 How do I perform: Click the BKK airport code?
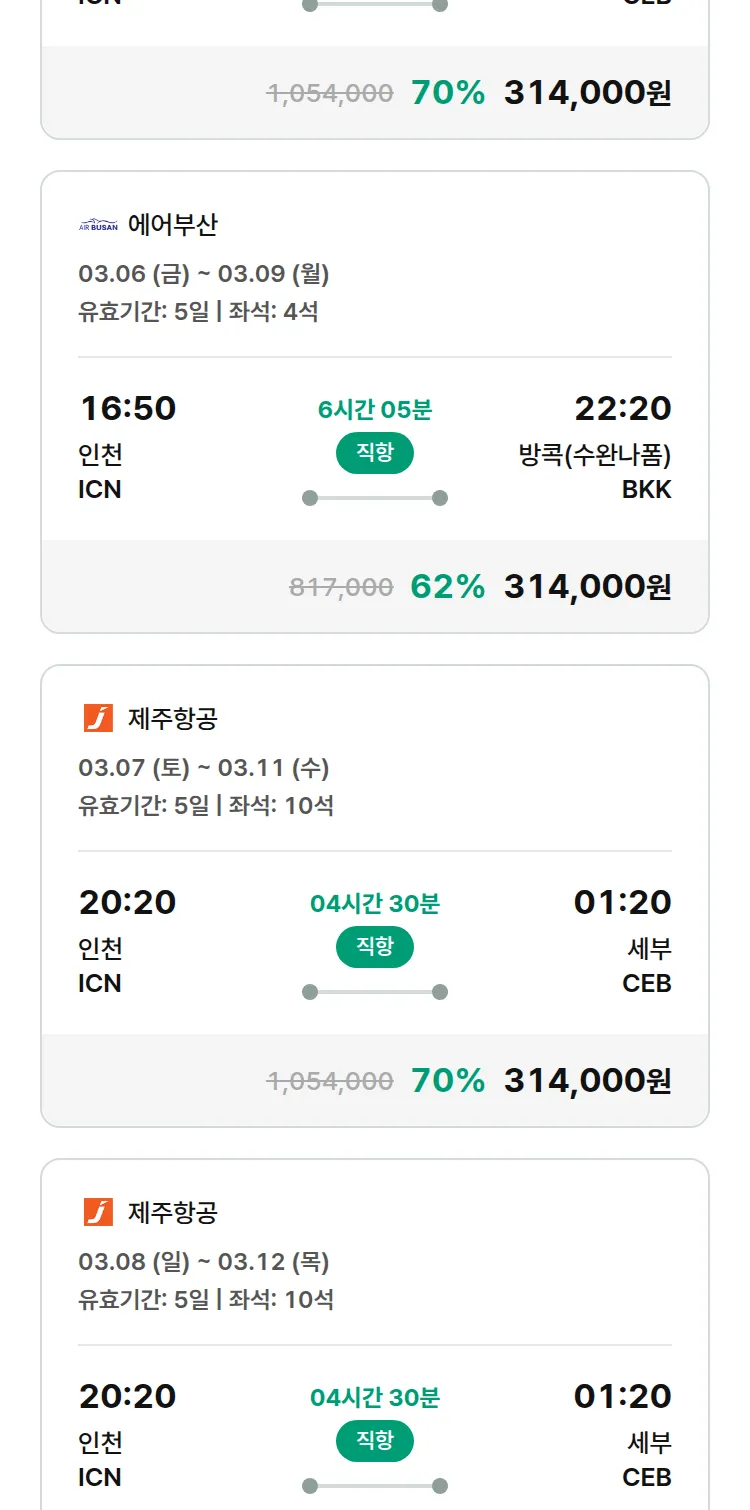[x=646, y=489]
